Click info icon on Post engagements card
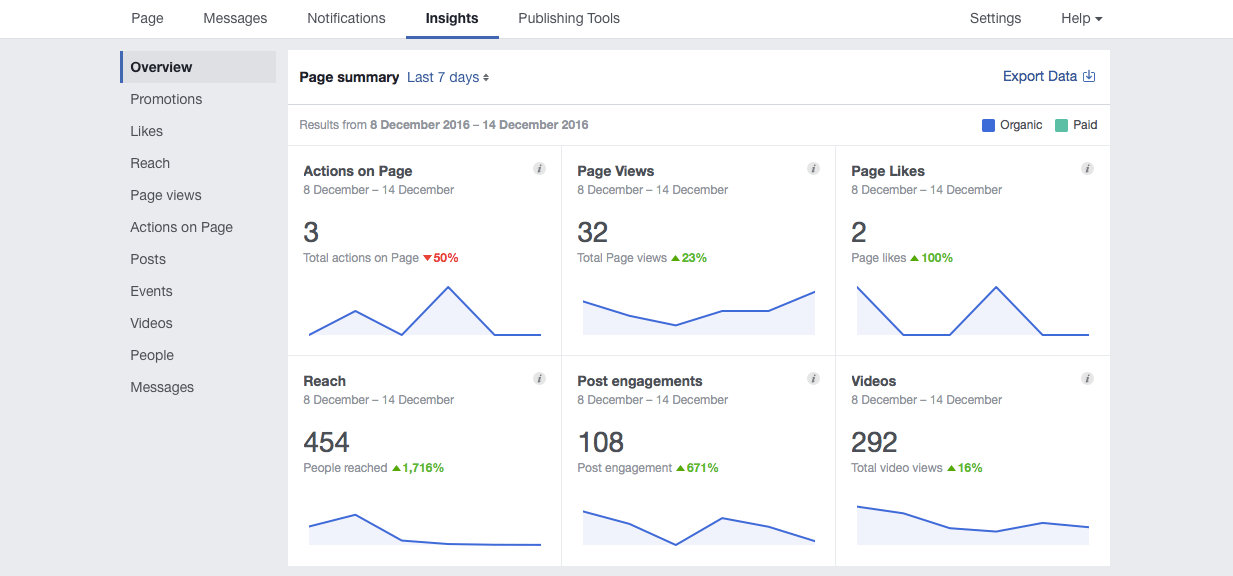The image size is (1233, 576). (x=814, y=379)
